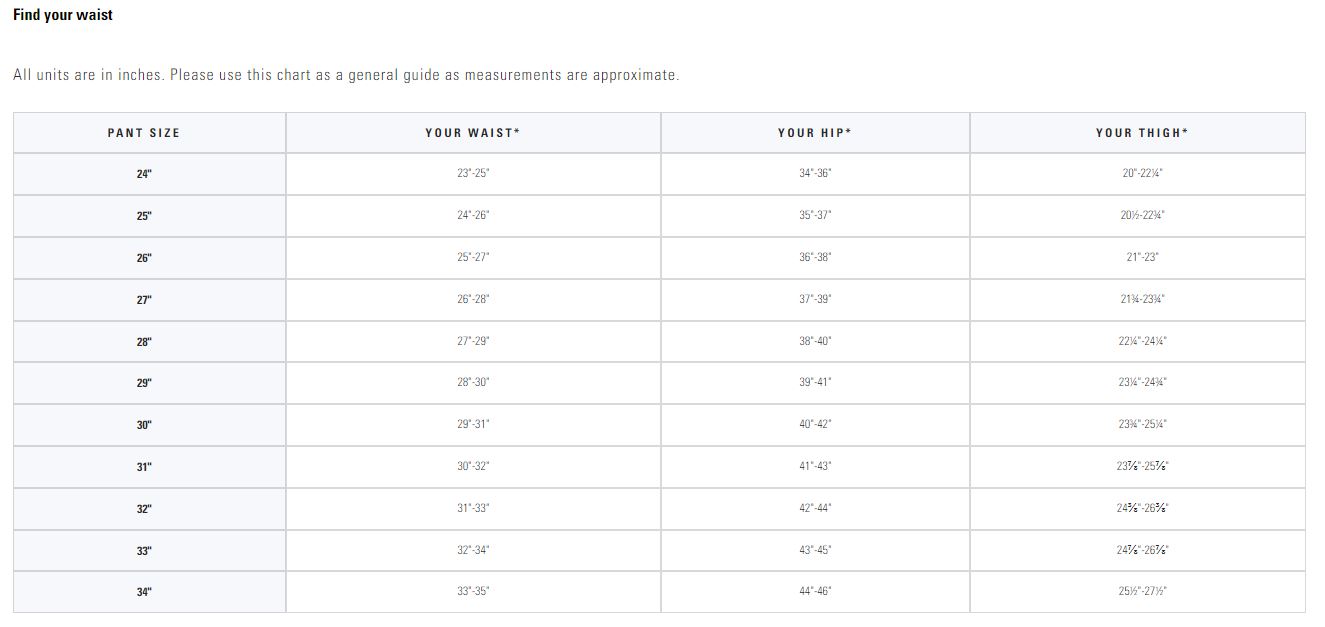Select the 38"-40" hip cell
1325x627 pixels.
[815, 342]
